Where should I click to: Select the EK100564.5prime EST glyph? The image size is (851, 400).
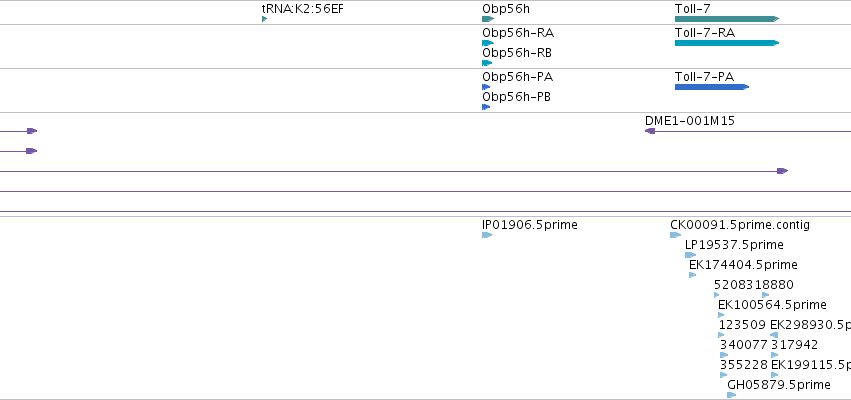(721, 315)
